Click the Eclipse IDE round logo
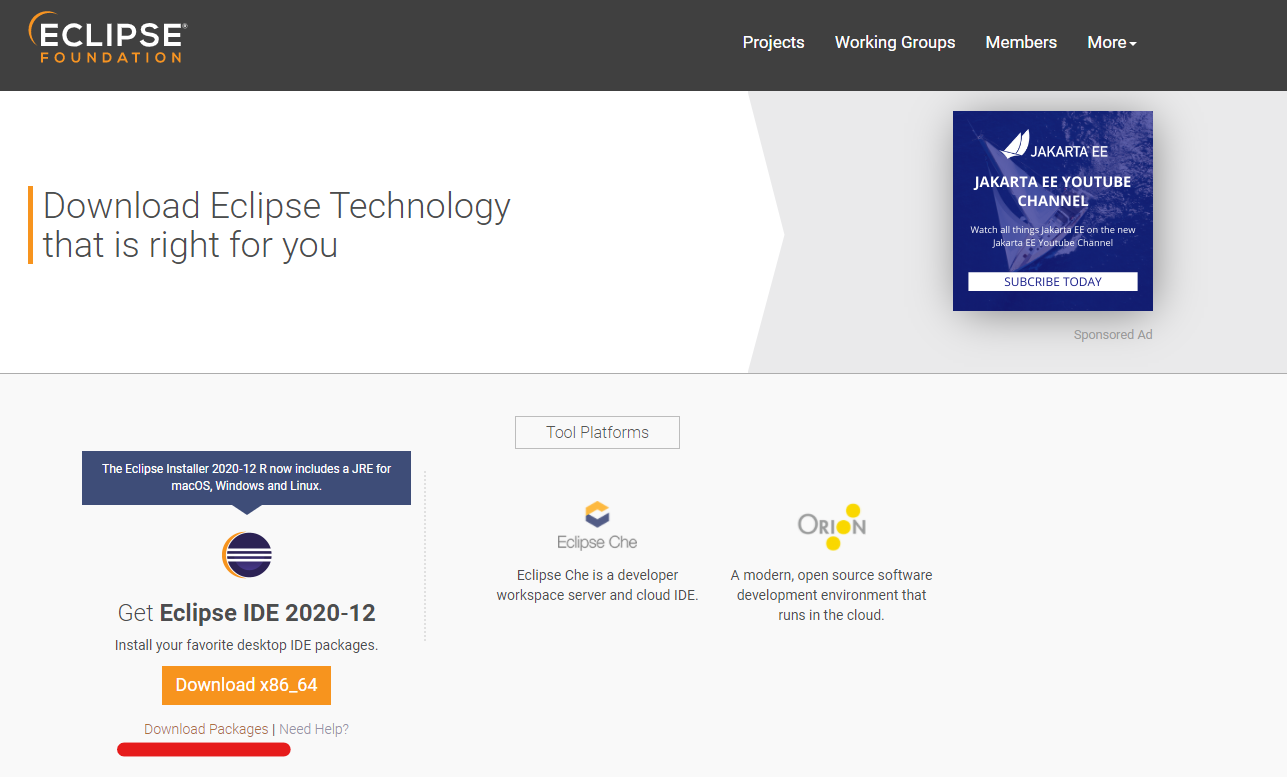 246,555
